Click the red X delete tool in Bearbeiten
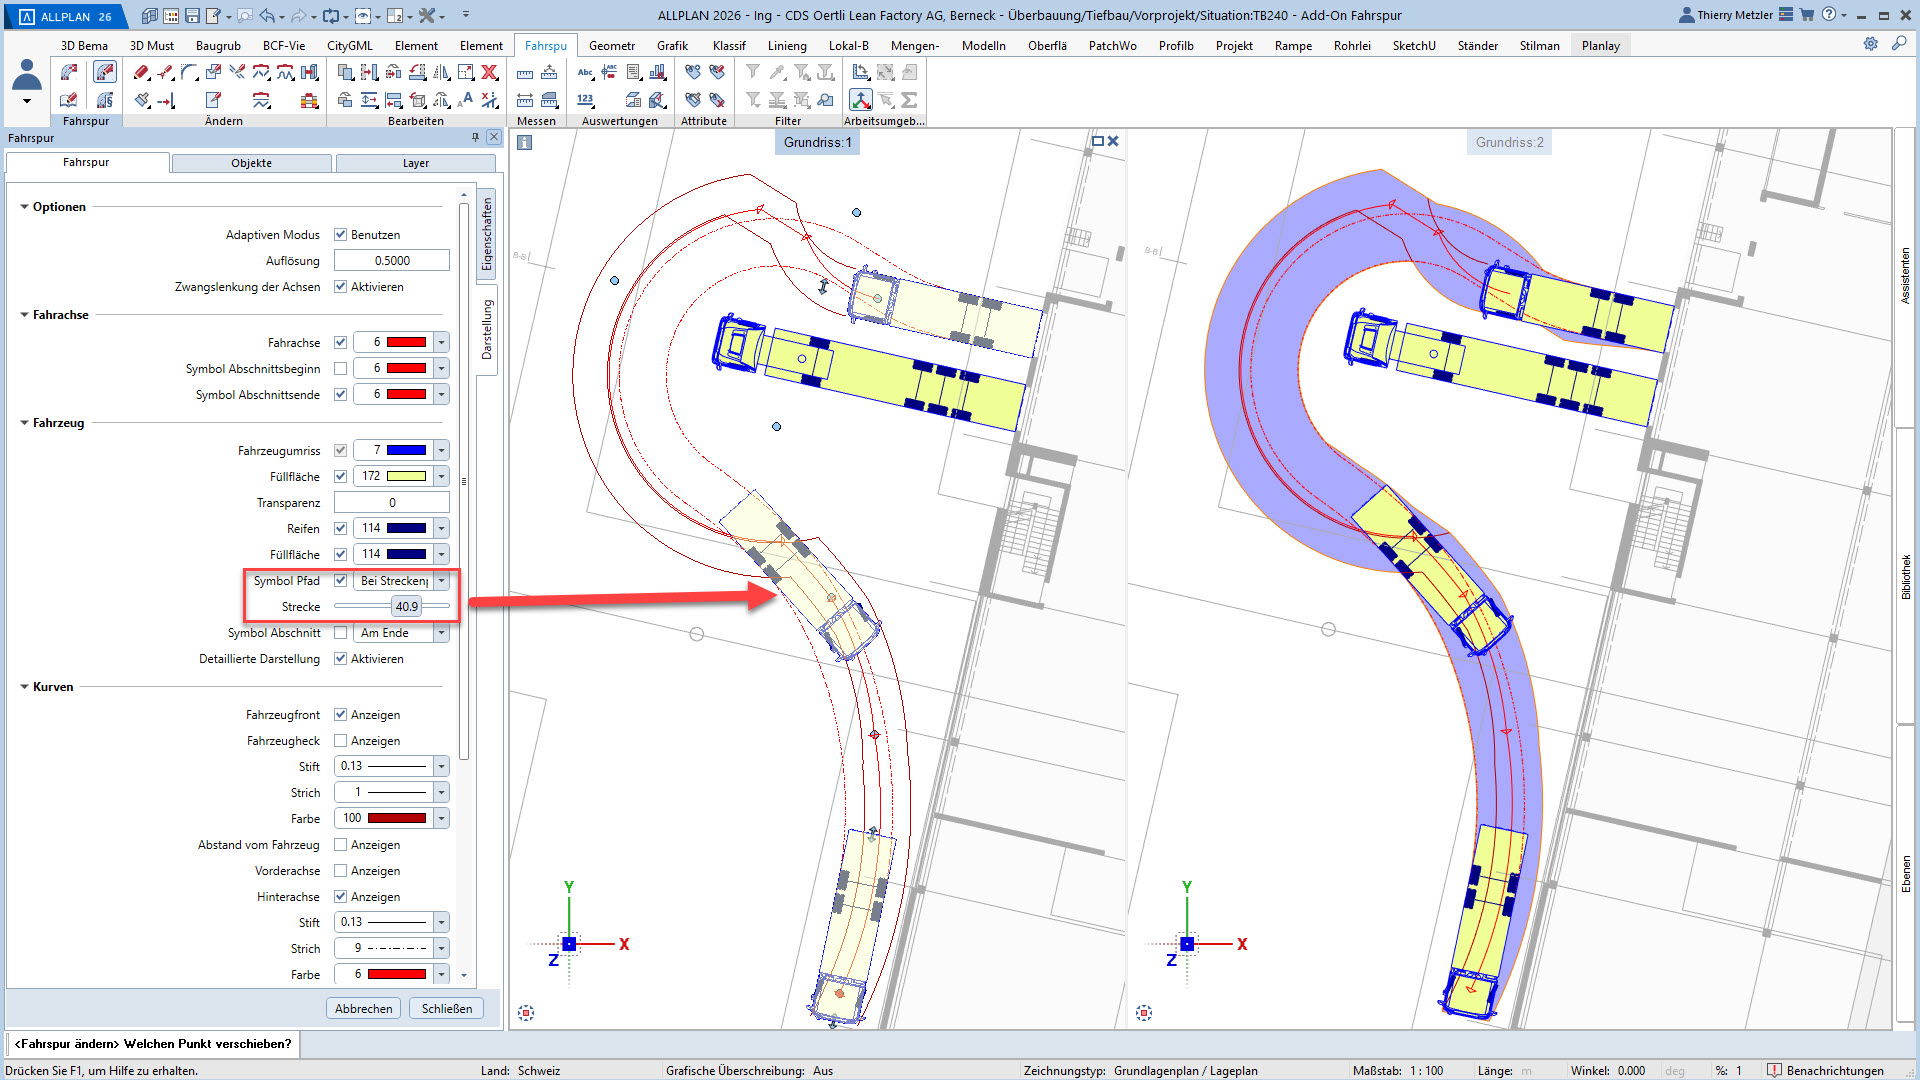 point(489,72)
